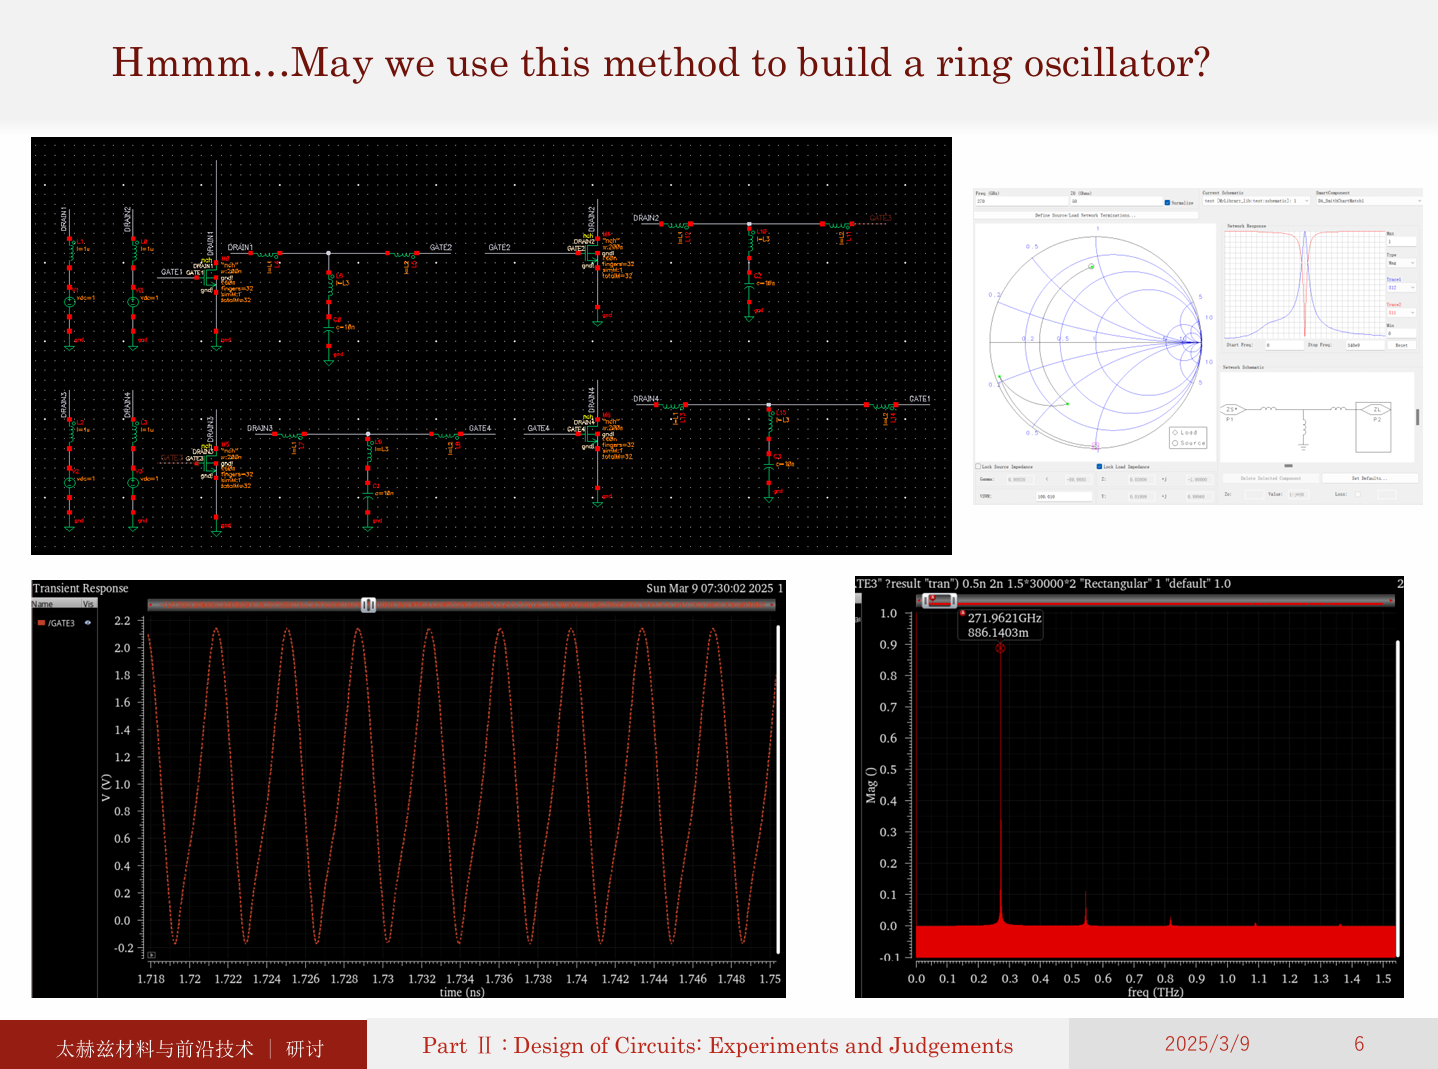
Task: Open the Trace1 S12 dropdown
Action: 1401,288
